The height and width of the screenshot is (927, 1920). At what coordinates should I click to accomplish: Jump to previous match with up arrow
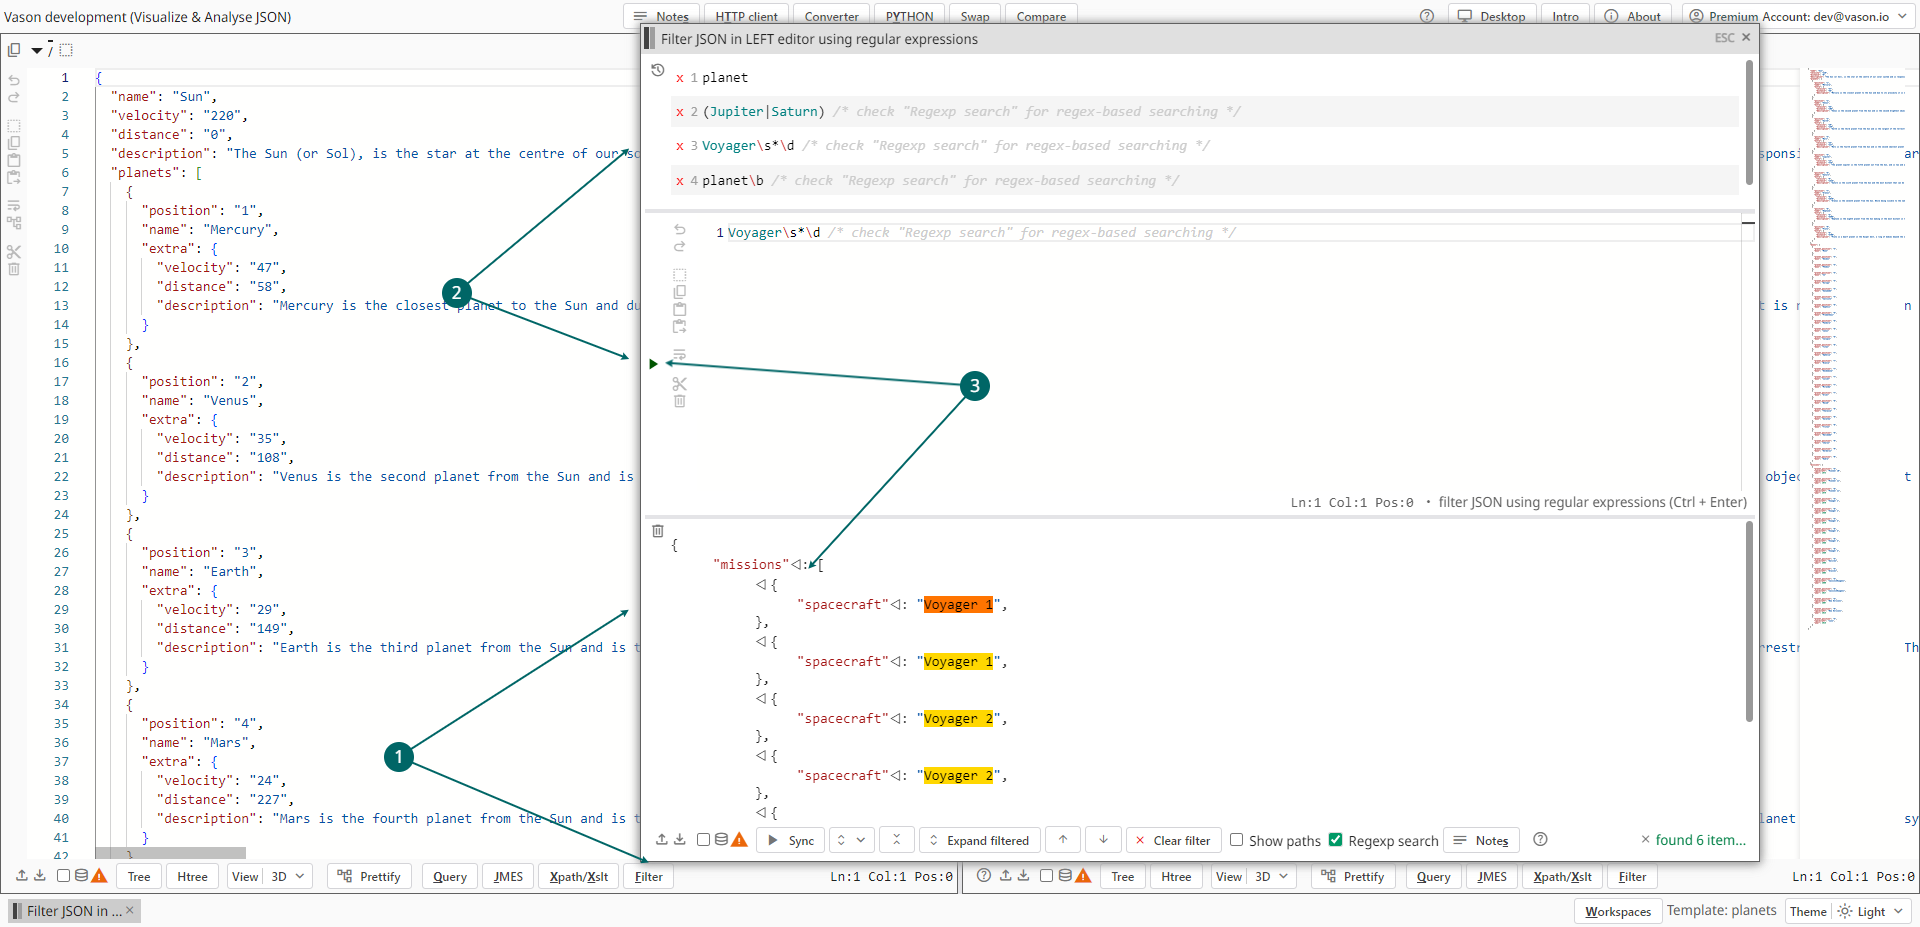point(1063,840)
